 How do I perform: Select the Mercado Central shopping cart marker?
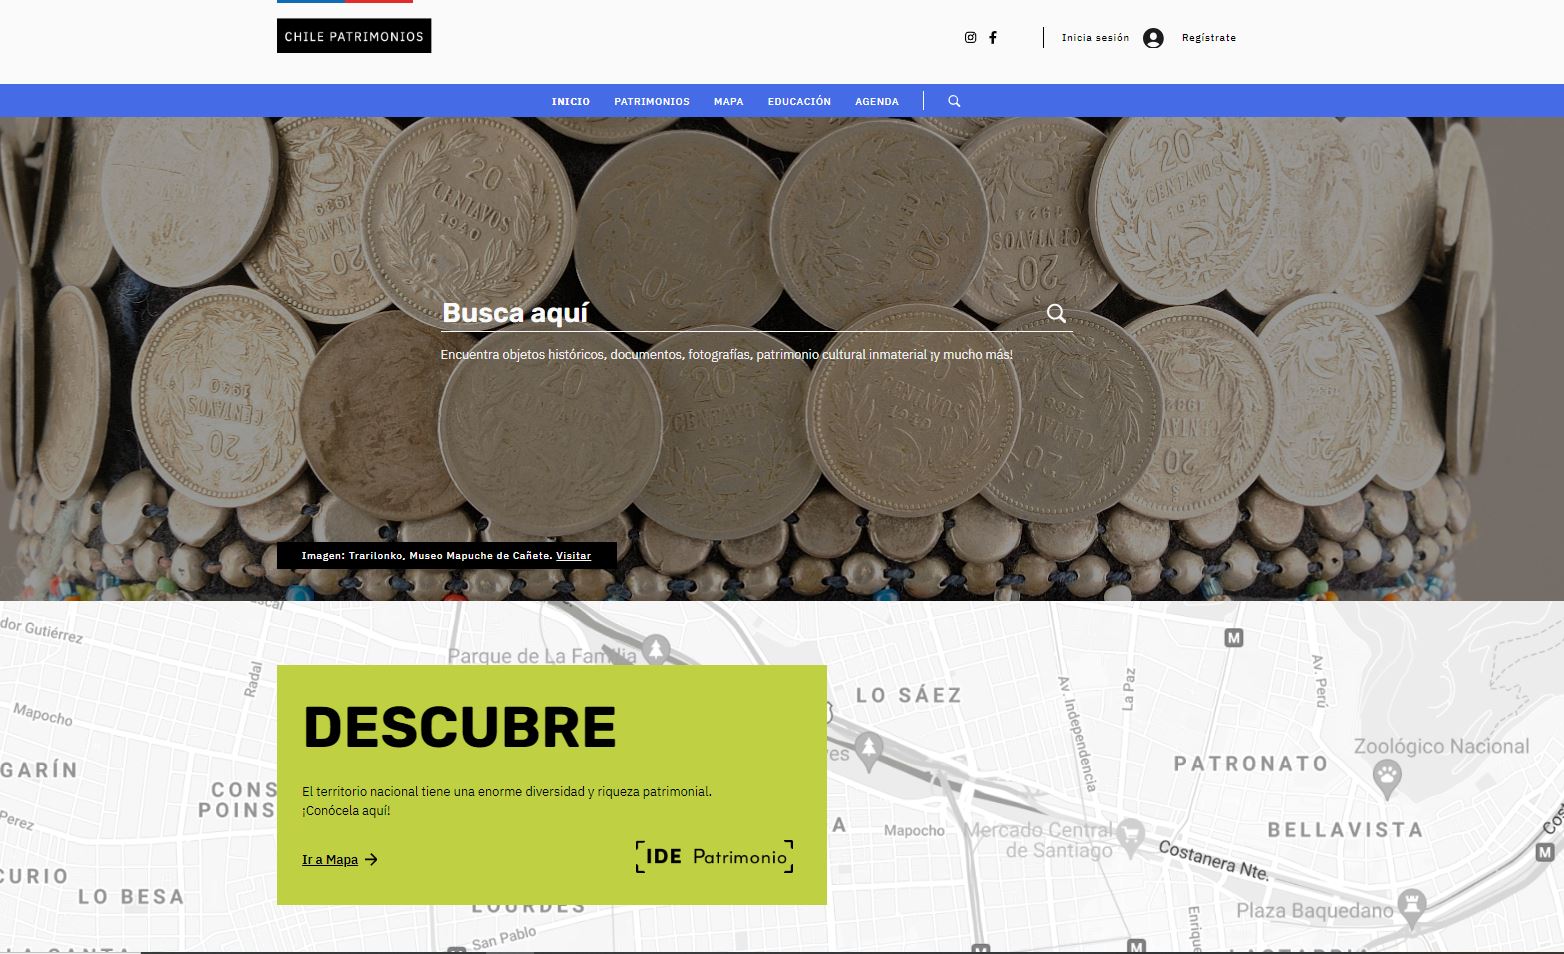(1130, 834)
